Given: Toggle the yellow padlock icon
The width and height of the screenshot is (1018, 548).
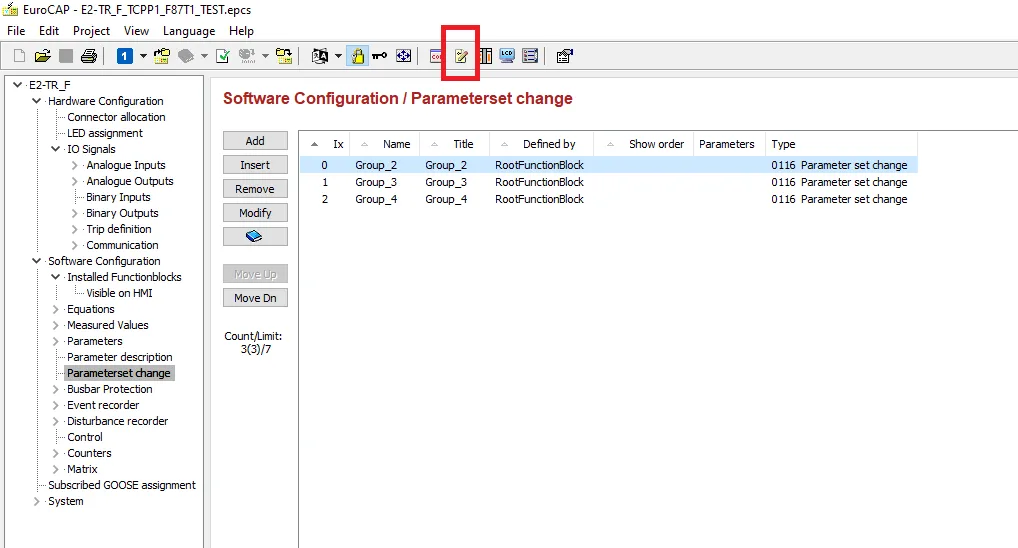Looking at the screenshot, I should point(357,56).
